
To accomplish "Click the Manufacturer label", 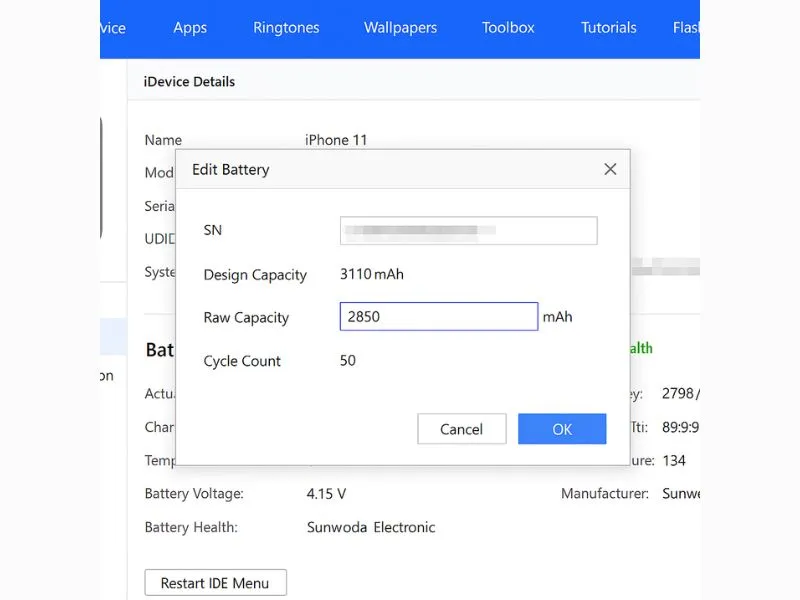I will tap(605, 493).
